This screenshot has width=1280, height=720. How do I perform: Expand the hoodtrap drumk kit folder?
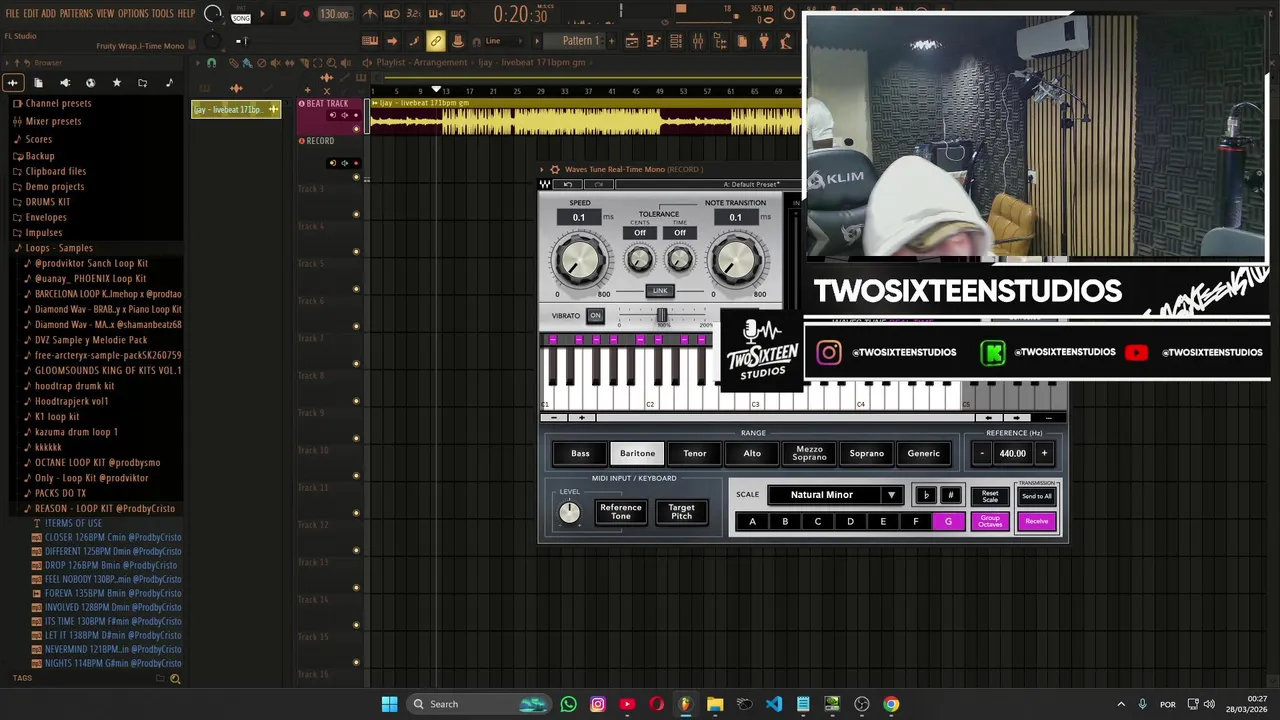pyautogui.click(x=74, y=386)
